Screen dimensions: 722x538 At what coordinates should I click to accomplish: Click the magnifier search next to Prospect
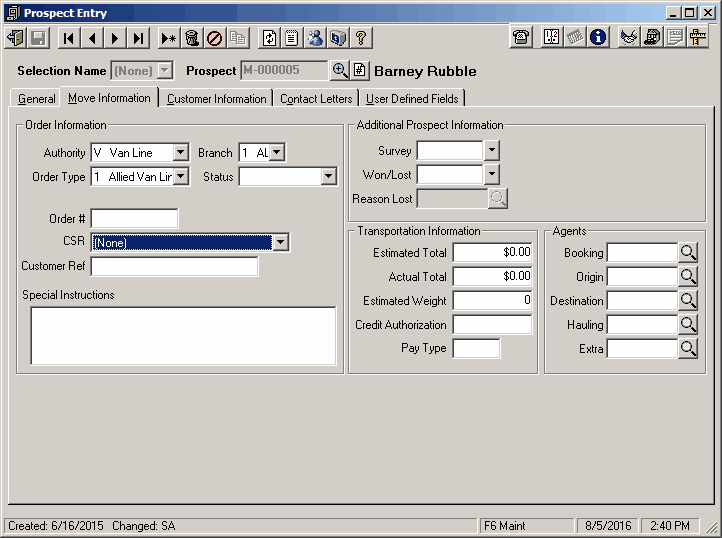click(340, 70)
